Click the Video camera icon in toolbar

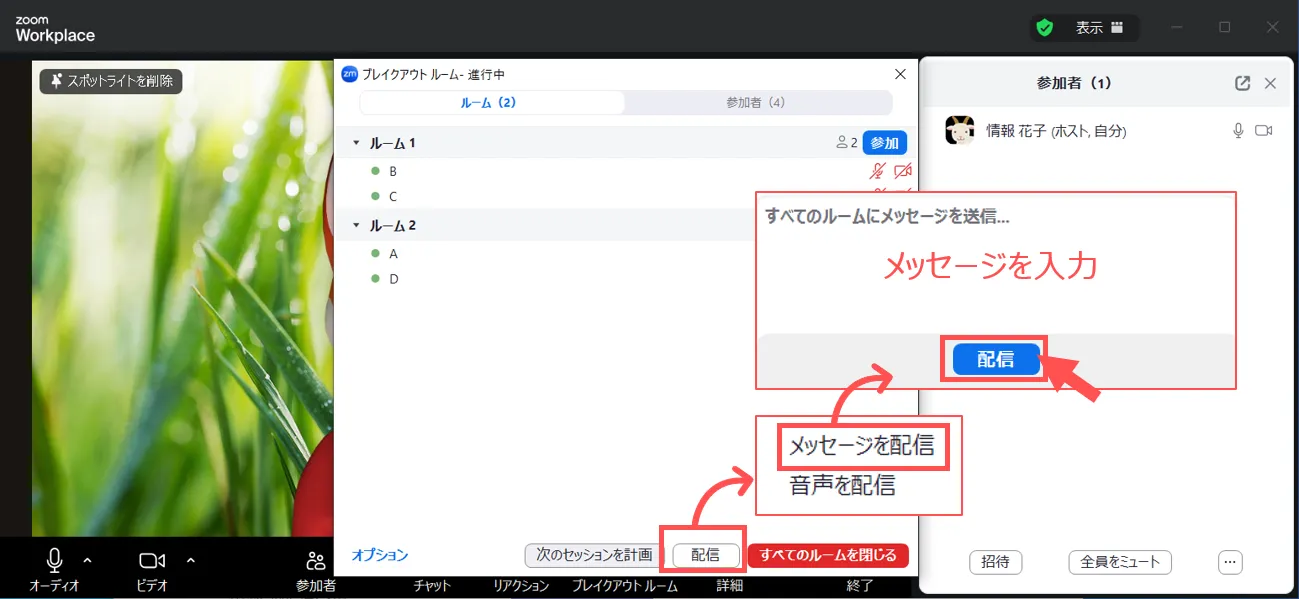(x=152, y=560)
